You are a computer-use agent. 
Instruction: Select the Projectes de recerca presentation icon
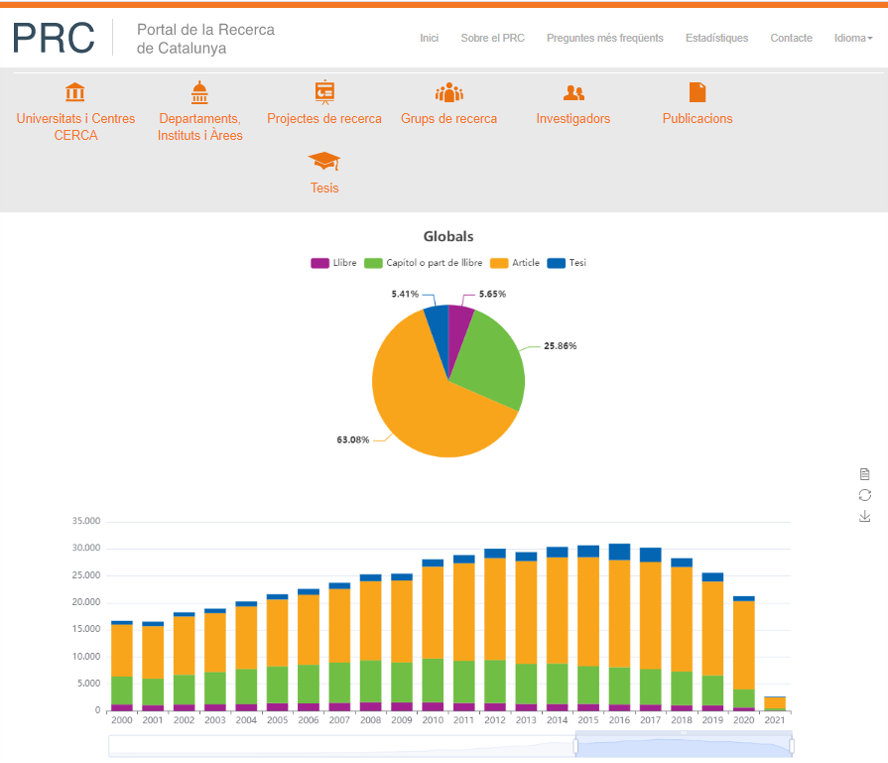[324, 92]
